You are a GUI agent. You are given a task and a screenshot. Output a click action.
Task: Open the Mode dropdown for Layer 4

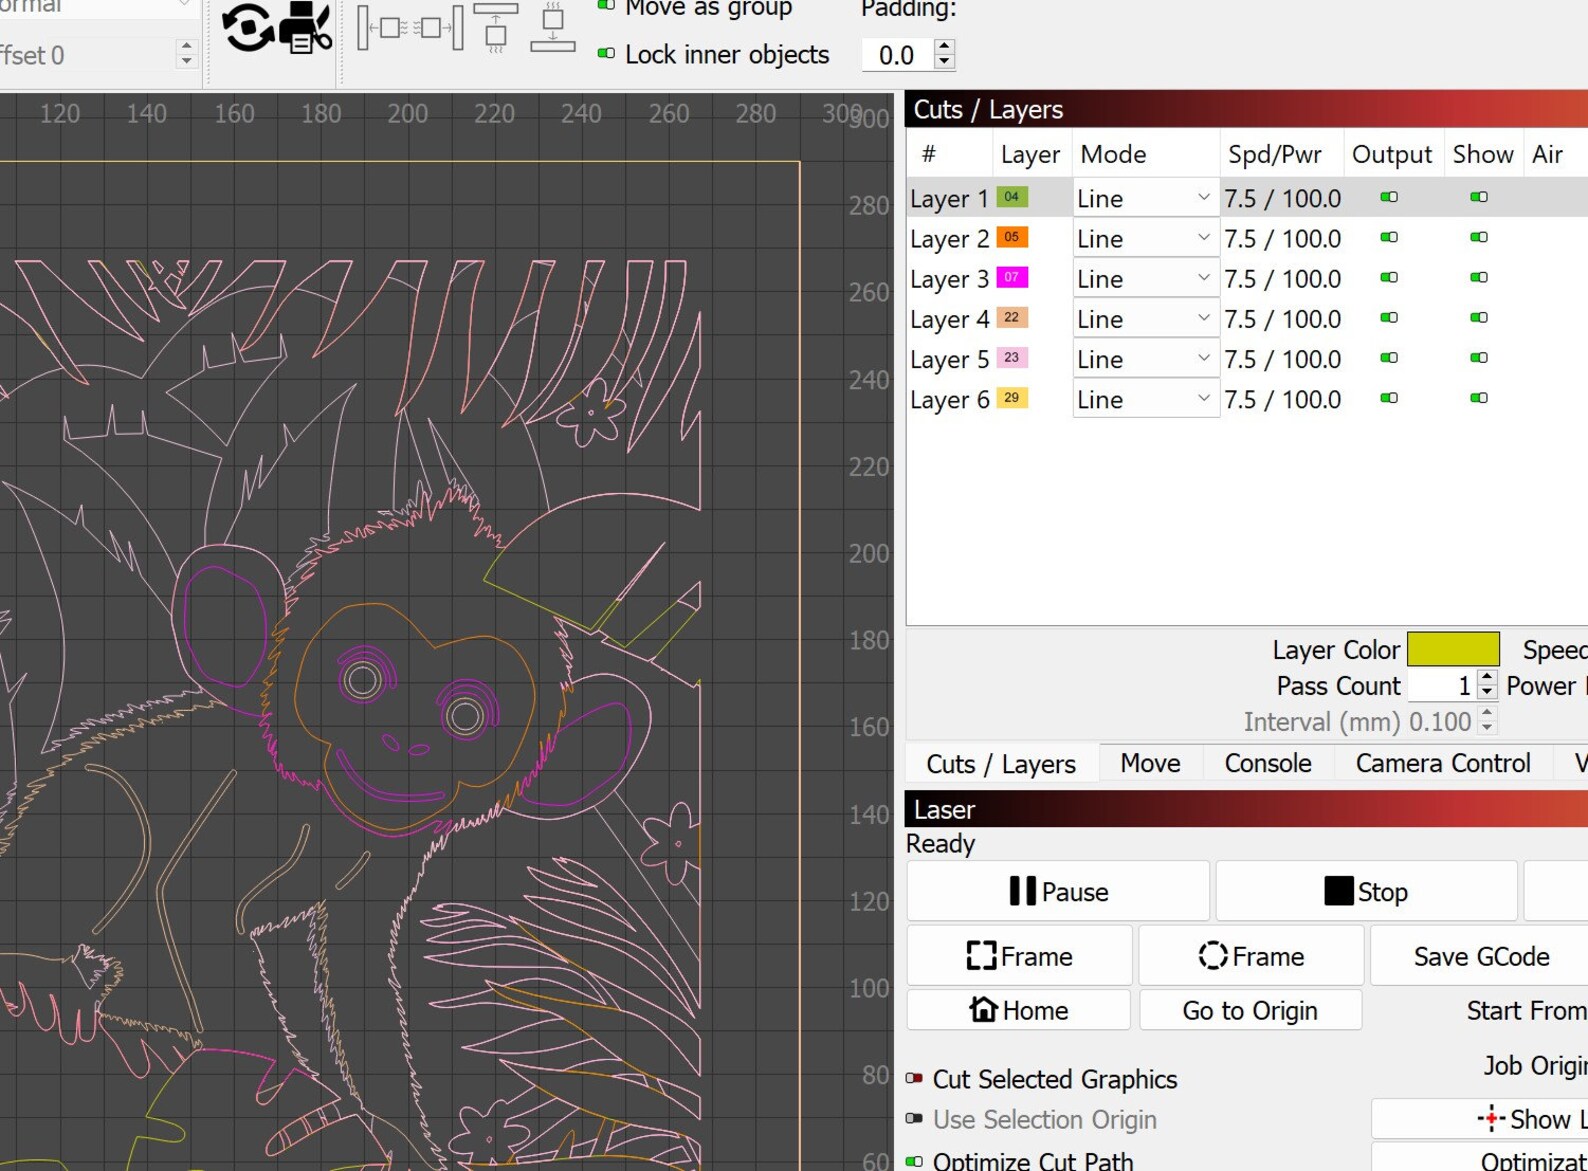1145,318
